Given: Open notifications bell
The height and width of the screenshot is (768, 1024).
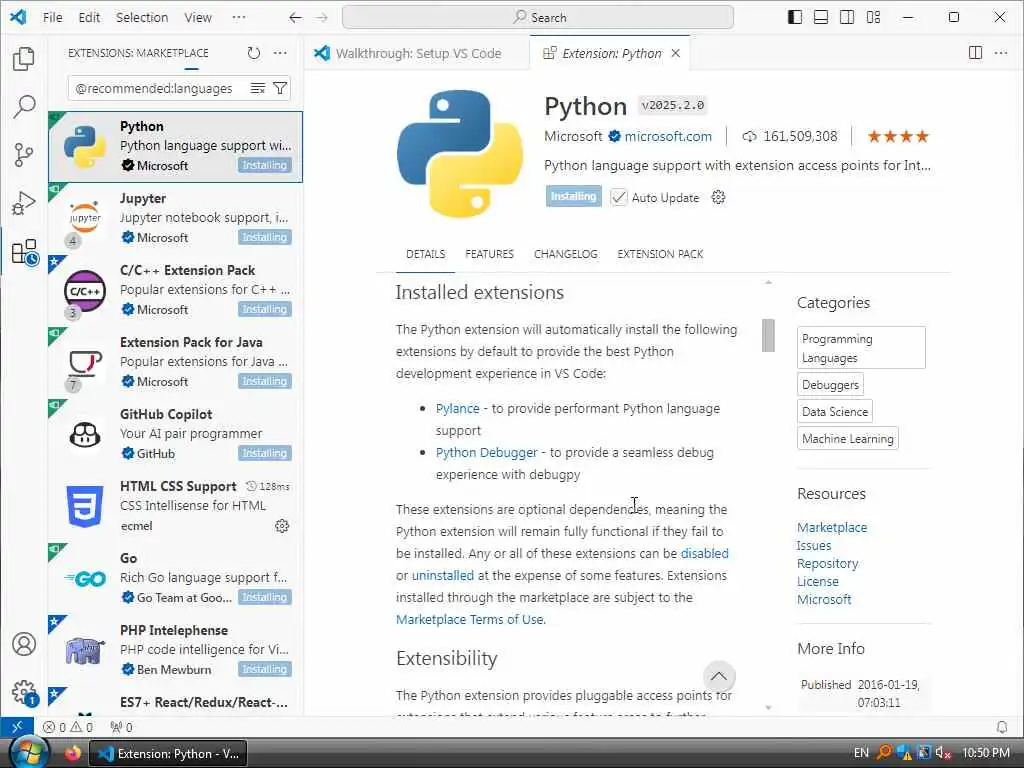Looking at the screenshot, I should 1001,727.
